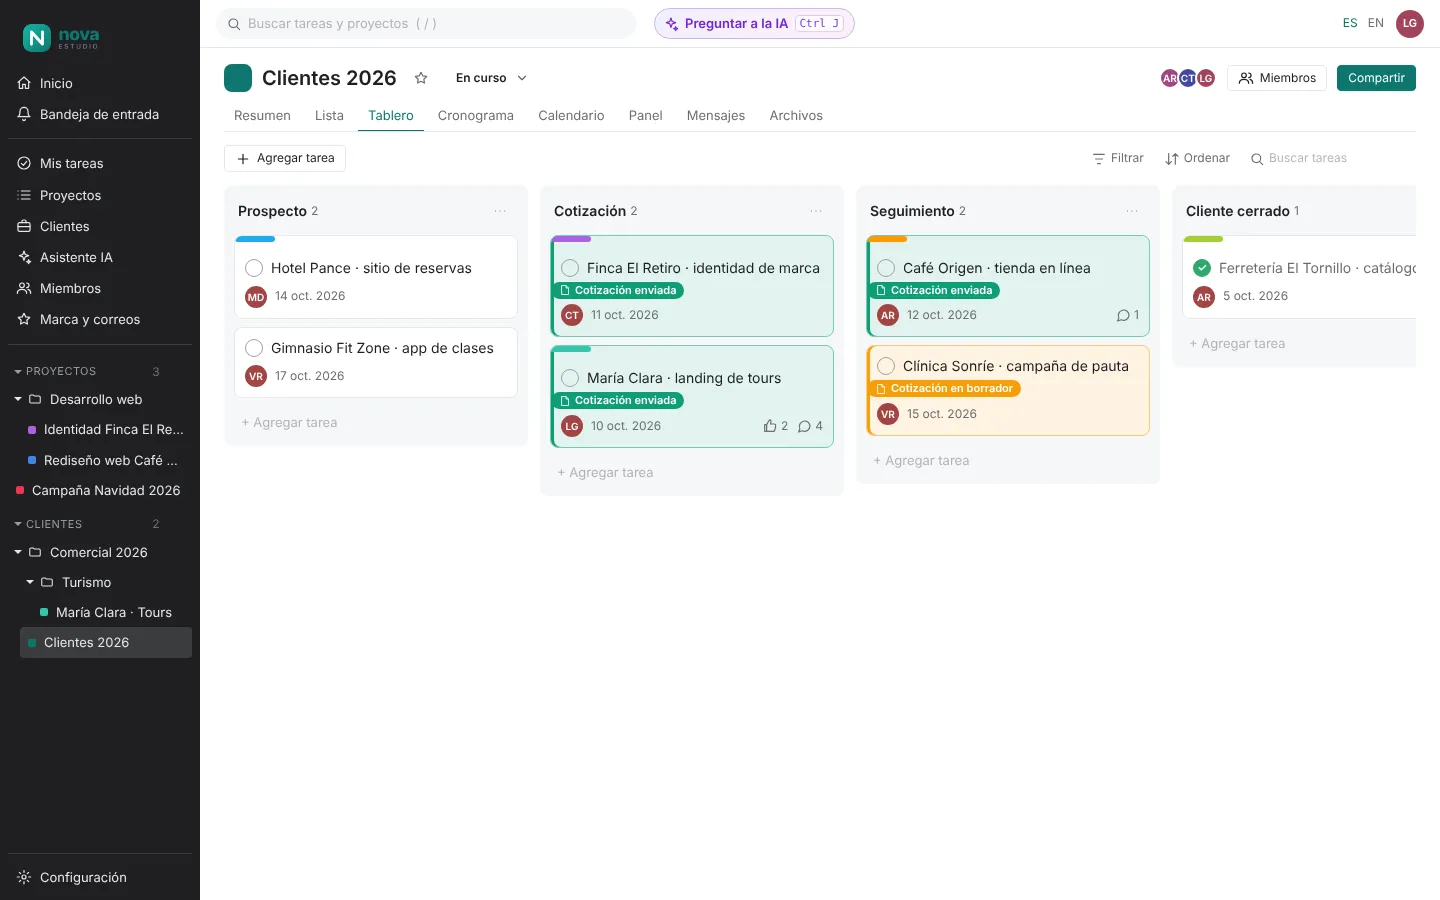The image size is (1440, 900).
Task: Switch language to EN
Action: (1376, 23)
